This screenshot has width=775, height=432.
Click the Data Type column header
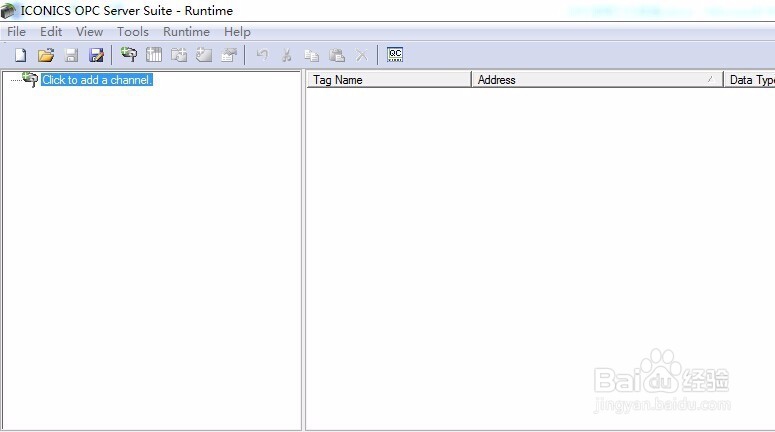coord(749,80)
